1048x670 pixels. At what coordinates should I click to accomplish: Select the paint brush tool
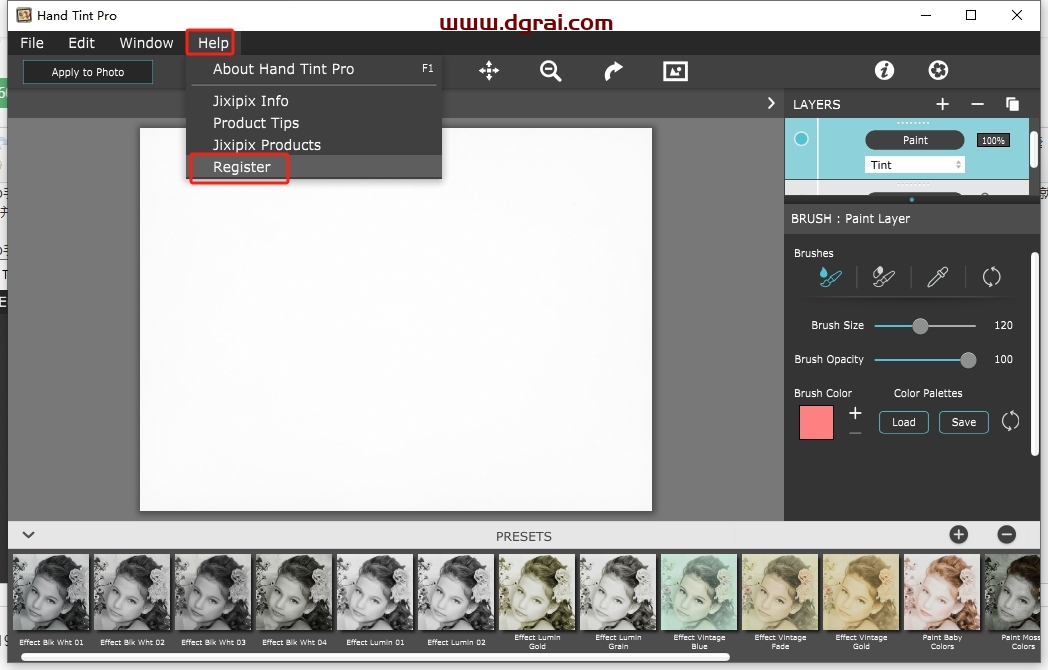pos(830,277)
